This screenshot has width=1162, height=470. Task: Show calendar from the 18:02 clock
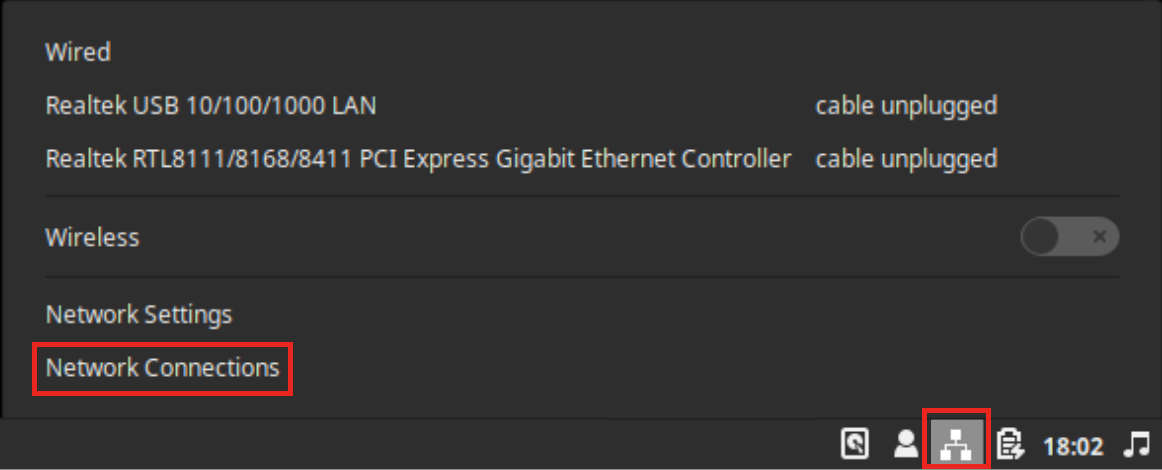click(1073, 444)
